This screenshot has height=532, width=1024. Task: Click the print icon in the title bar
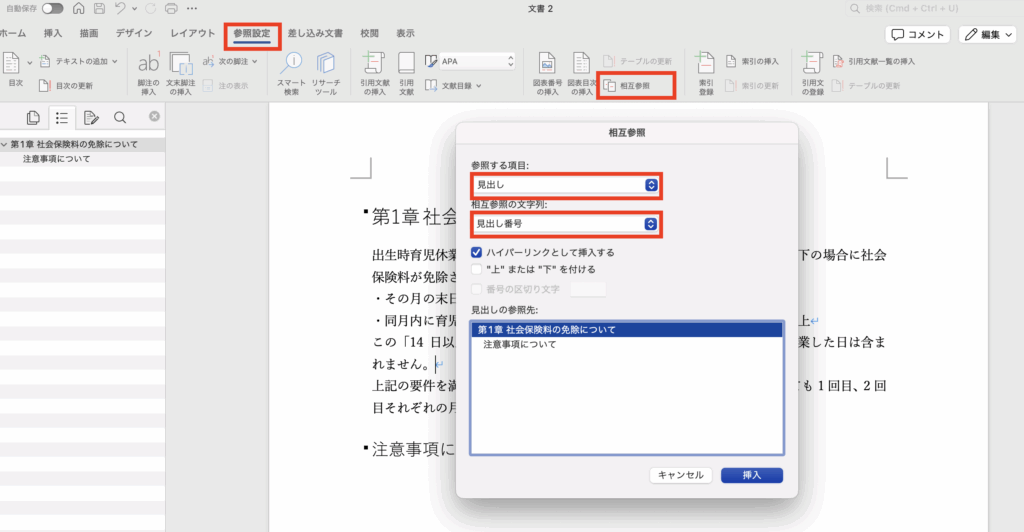(171, 9)
